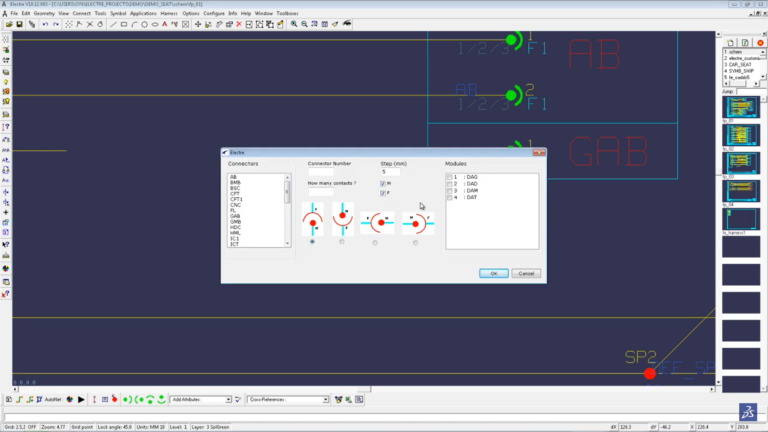This screenshot has width=768, height=432.
Task: Select CAR_SEAT entry in top-right list
Action: pyautogui.click(x=740, y=65)
